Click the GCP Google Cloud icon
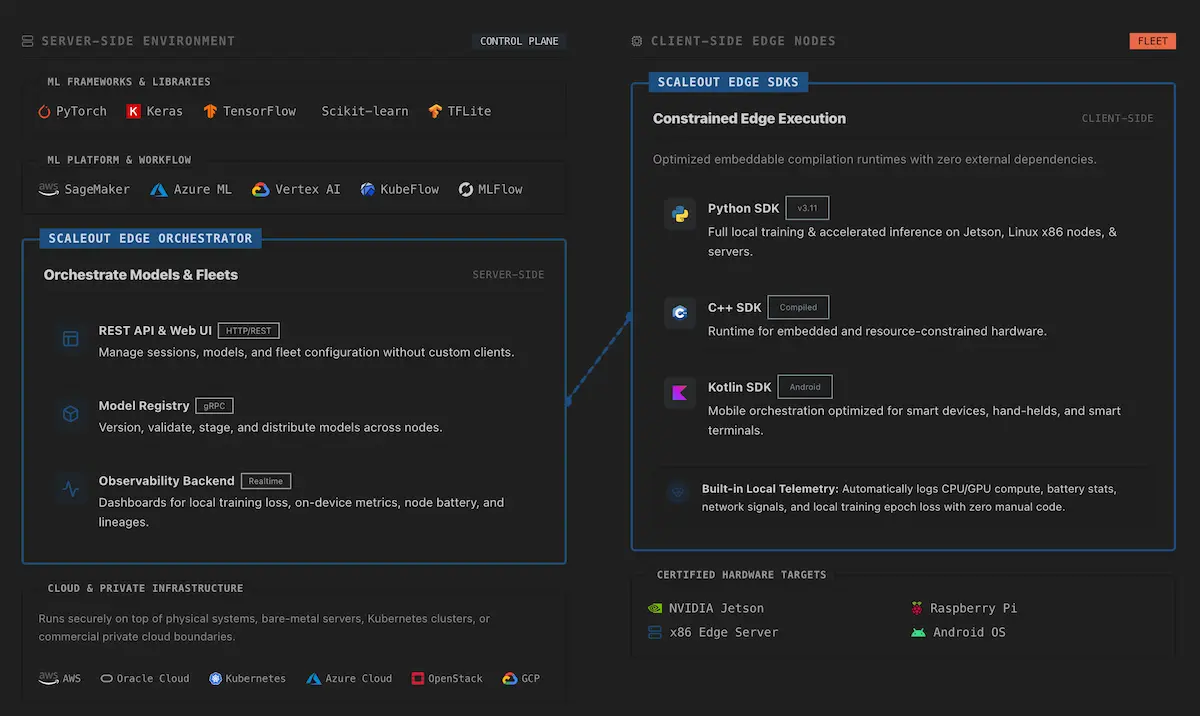Screen dimensions: 1200x716 coord(509,678)
